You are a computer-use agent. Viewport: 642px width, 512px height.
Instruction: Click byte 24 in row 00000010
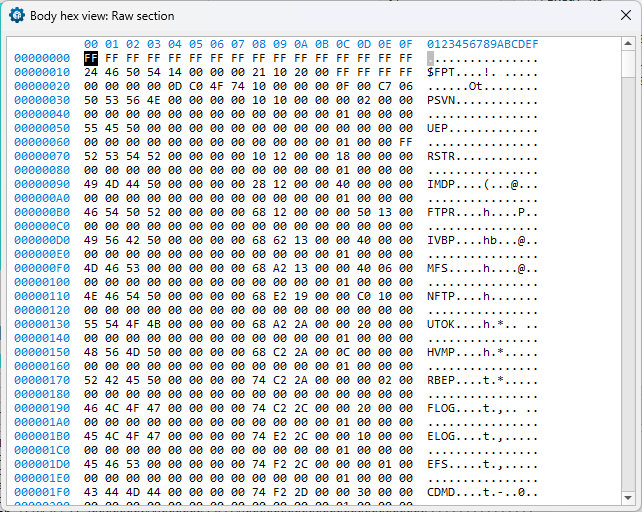[x=91, y=72]
